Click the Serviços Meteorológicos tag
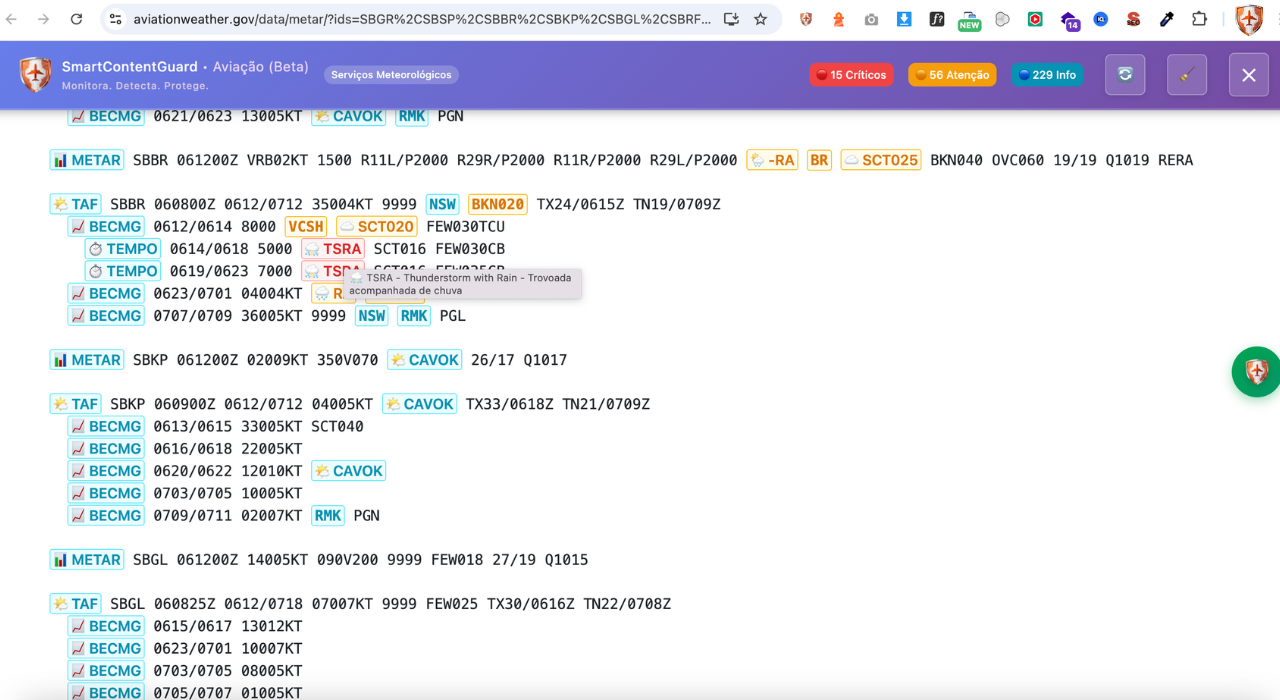Viewport: 1280px width, 700px height. tap(391, 75)
